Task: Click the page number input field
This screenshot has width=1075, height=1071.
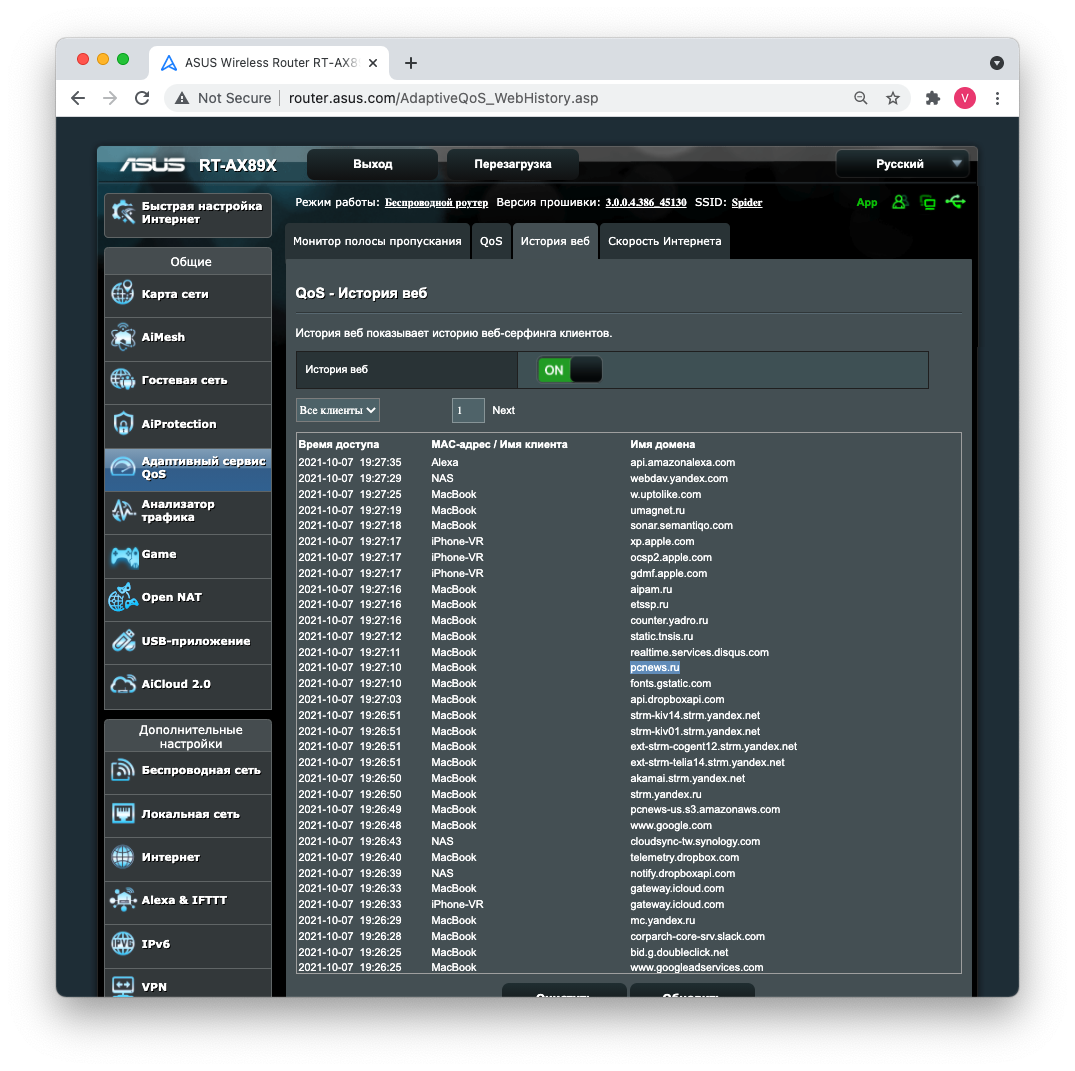Action: (x=468, y=410)
